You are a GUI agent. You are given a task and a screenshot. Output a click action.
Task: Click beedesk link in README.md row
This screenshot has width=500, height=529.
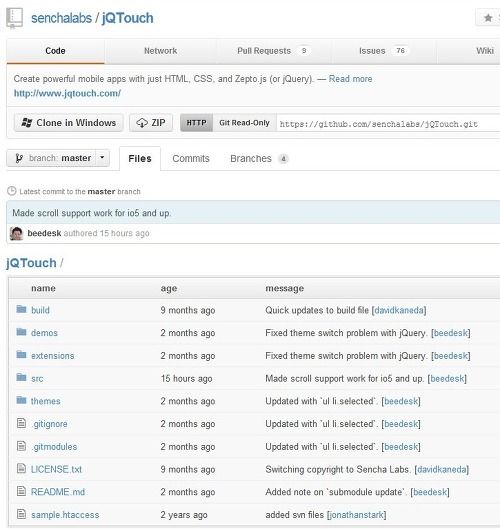[430, 492]
